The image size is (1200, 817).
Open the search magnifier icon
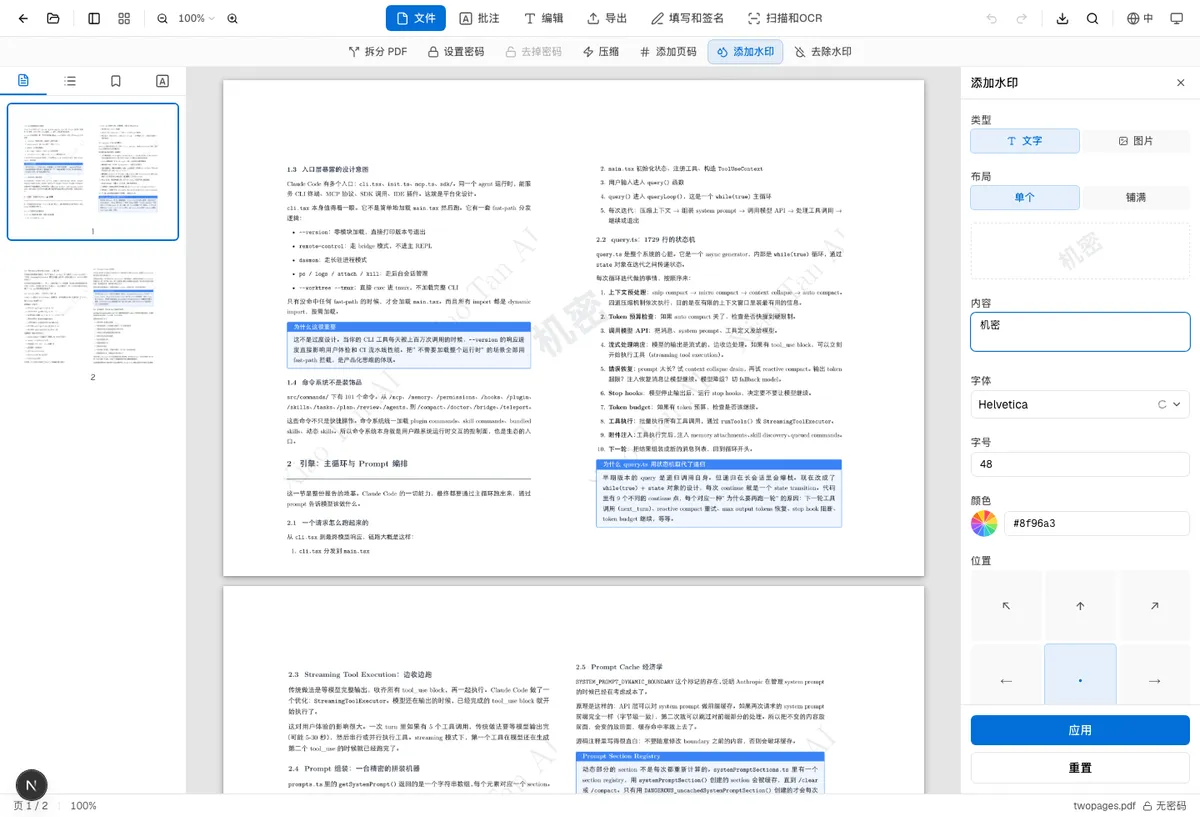click(1092, 18)
